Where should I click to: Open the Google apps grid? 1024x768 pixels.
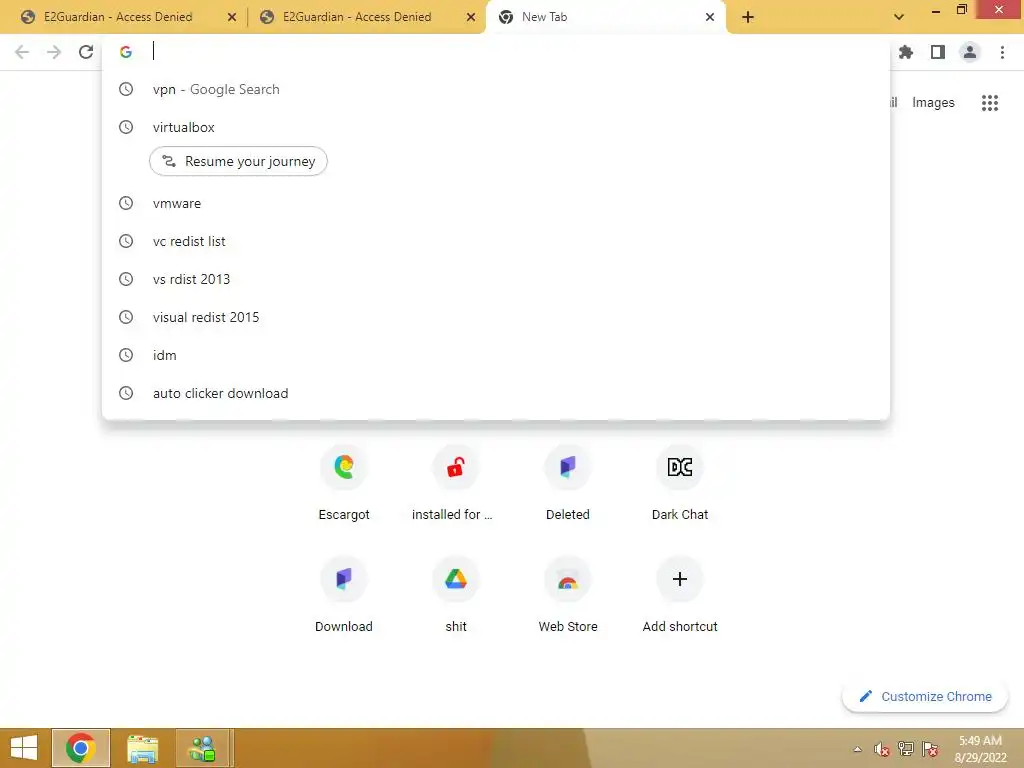click(990, 103)
